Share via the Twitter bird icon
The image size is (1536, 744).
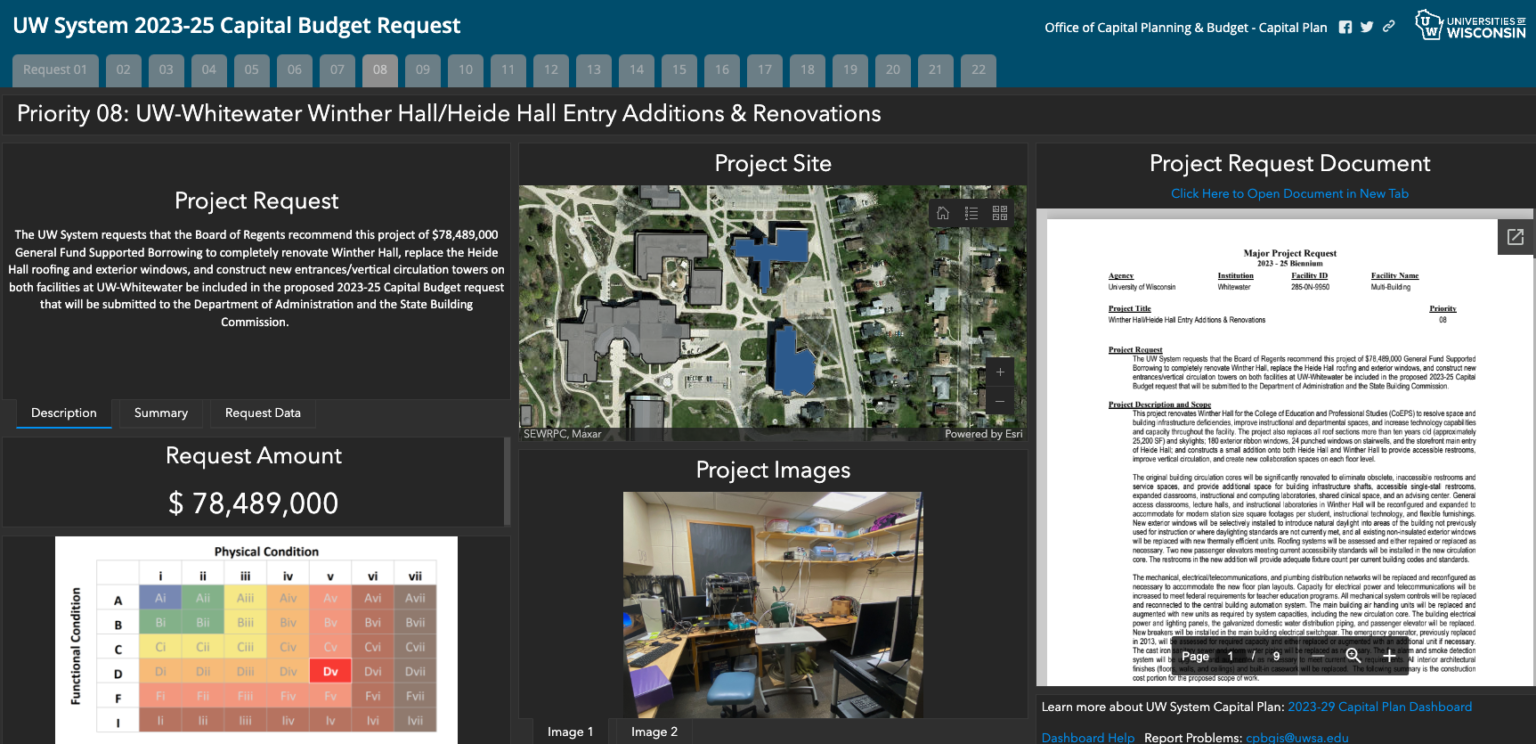click(x=1367, y=27)
